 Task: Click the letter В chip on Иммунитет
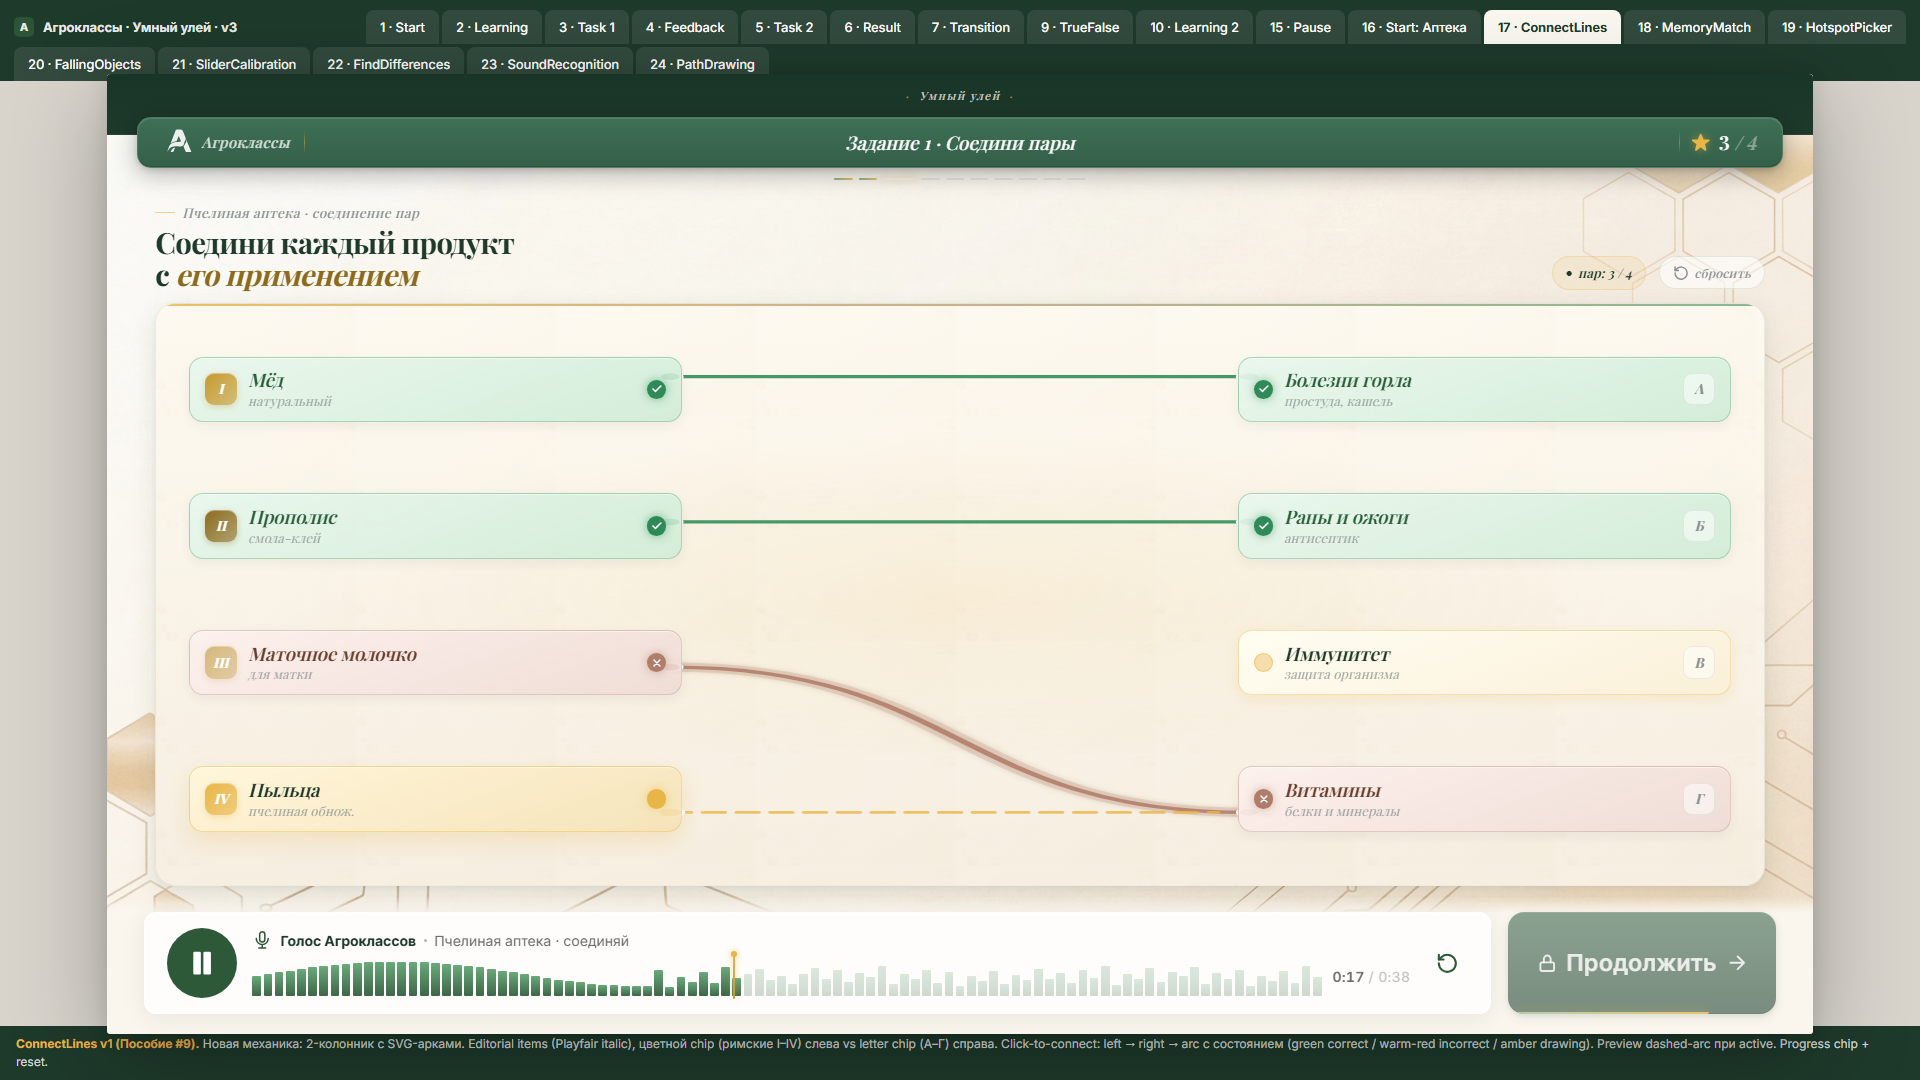(1699, 663)
